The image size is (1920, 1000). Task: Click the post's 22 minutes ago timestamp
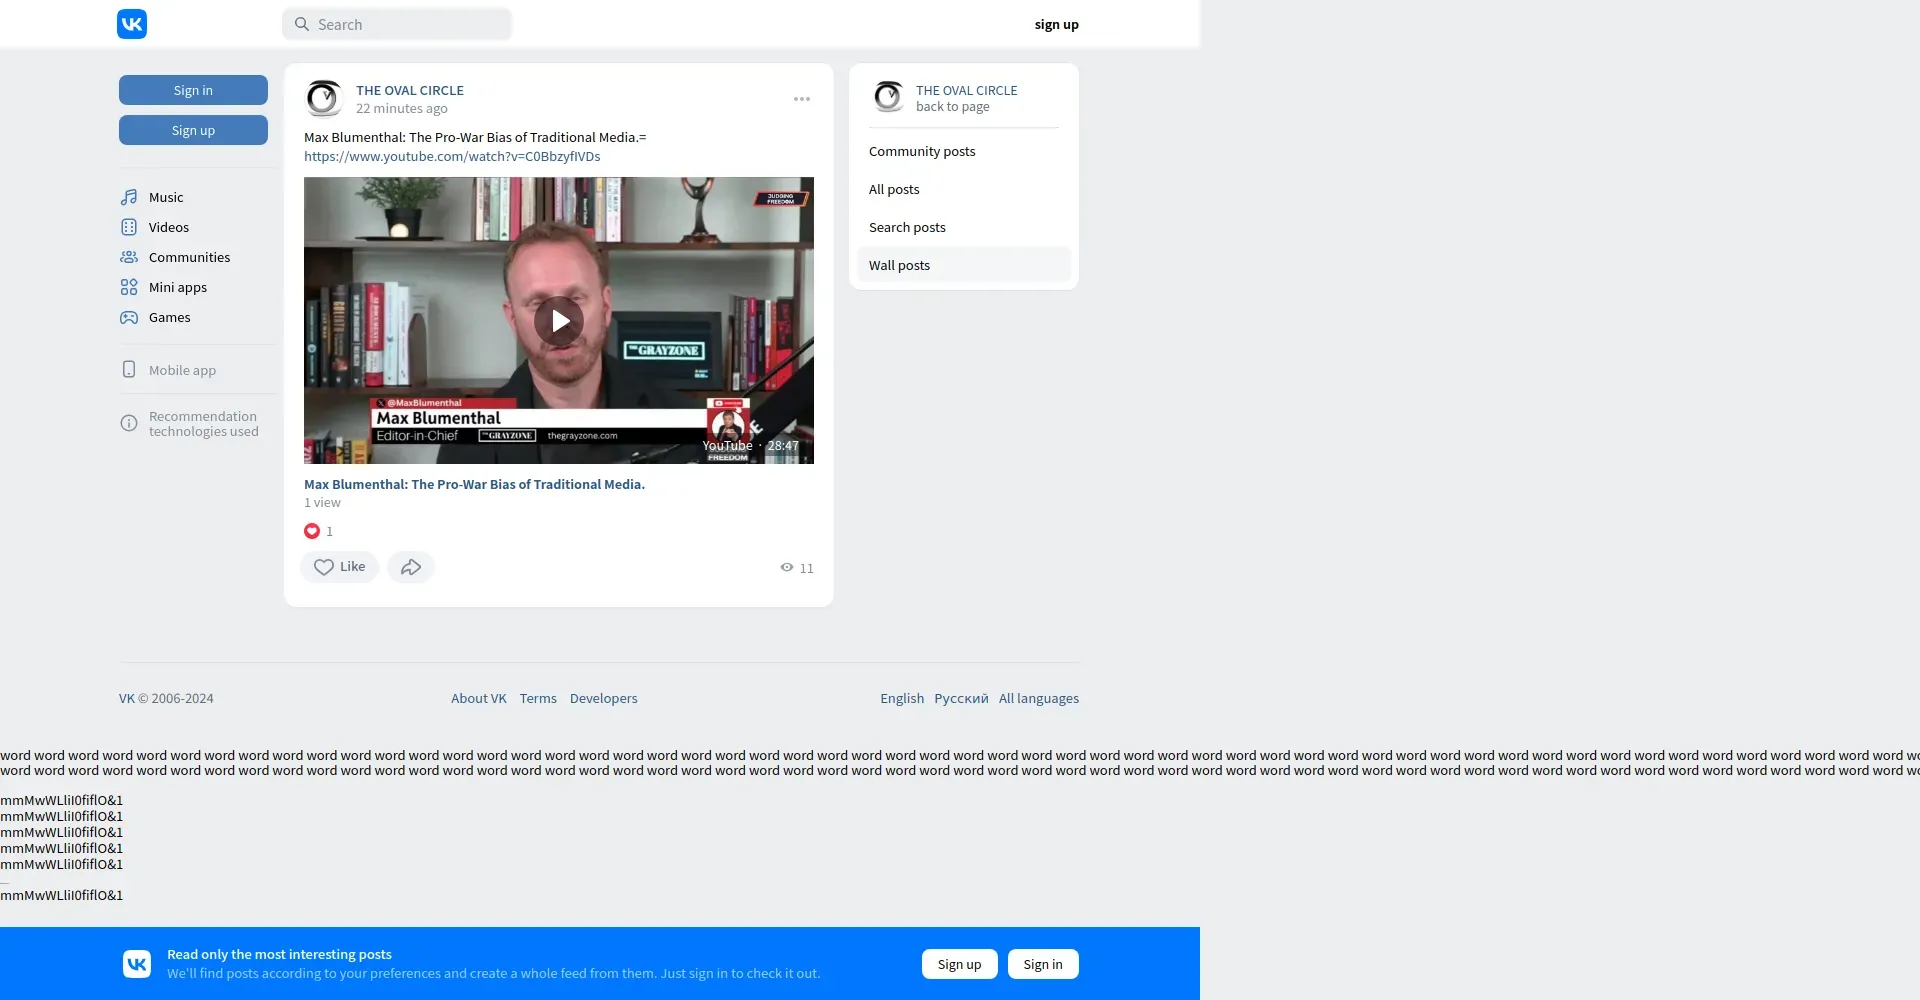[x=402, y=108]
